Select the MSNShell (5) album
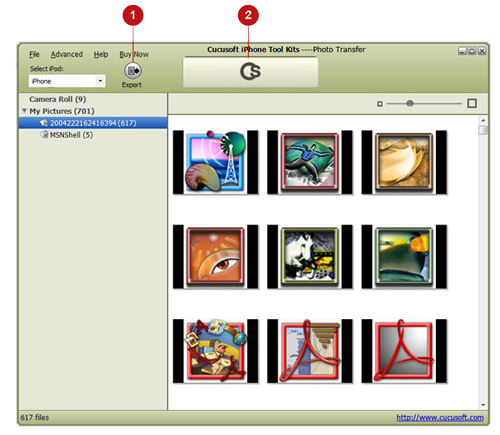Viewport: 500px width, 435px height. click(x=71, y=135)
